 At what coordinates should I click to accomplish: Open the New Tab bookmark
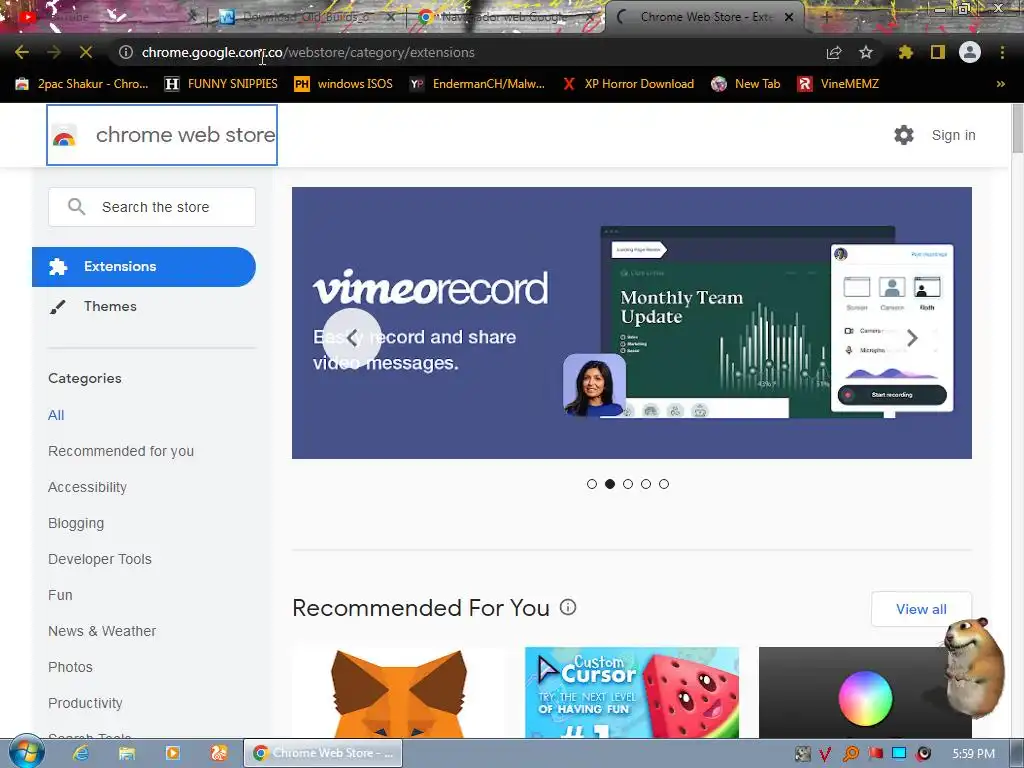746,84
